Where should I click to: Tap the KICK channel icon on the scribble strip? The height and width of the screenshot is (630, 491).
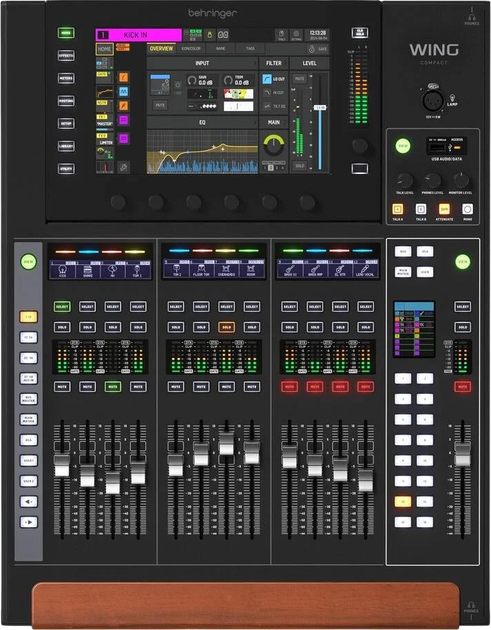(62, 270)
